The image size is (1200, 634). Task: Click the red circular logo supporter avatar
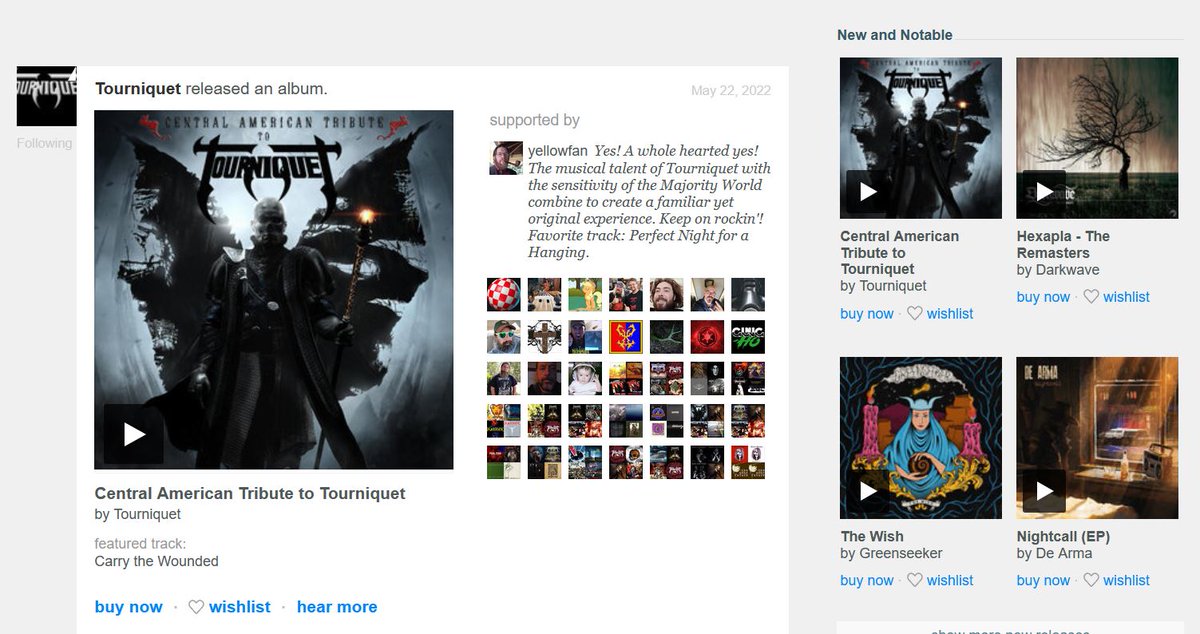(707, 337)
